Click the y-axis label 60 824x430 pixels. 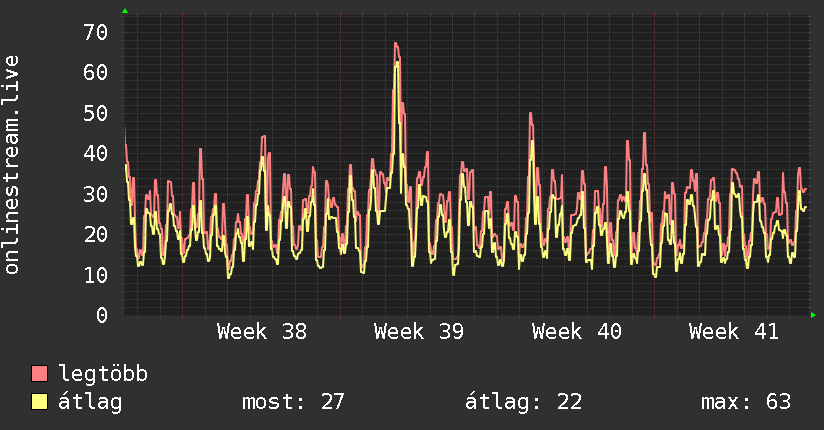pyautogui.click(x=96, y=73)
